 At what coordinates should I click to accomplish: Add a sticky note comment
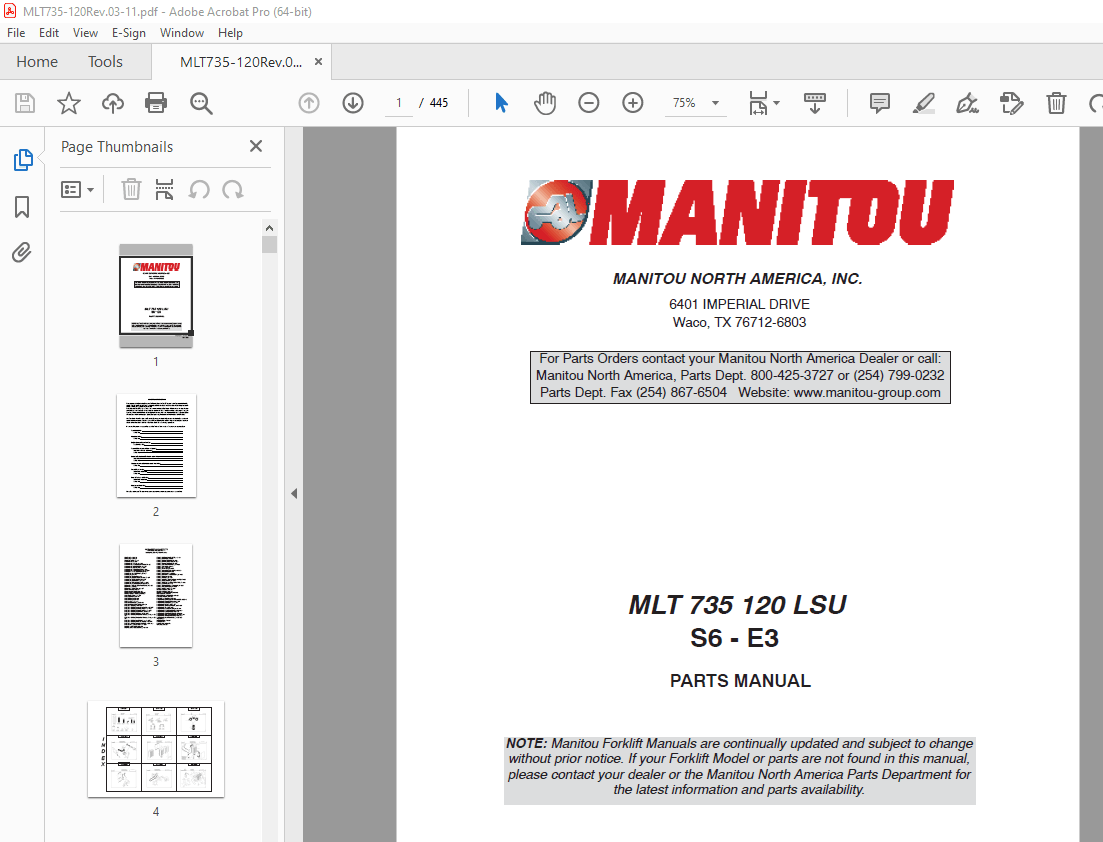click(x=878, y=103)
